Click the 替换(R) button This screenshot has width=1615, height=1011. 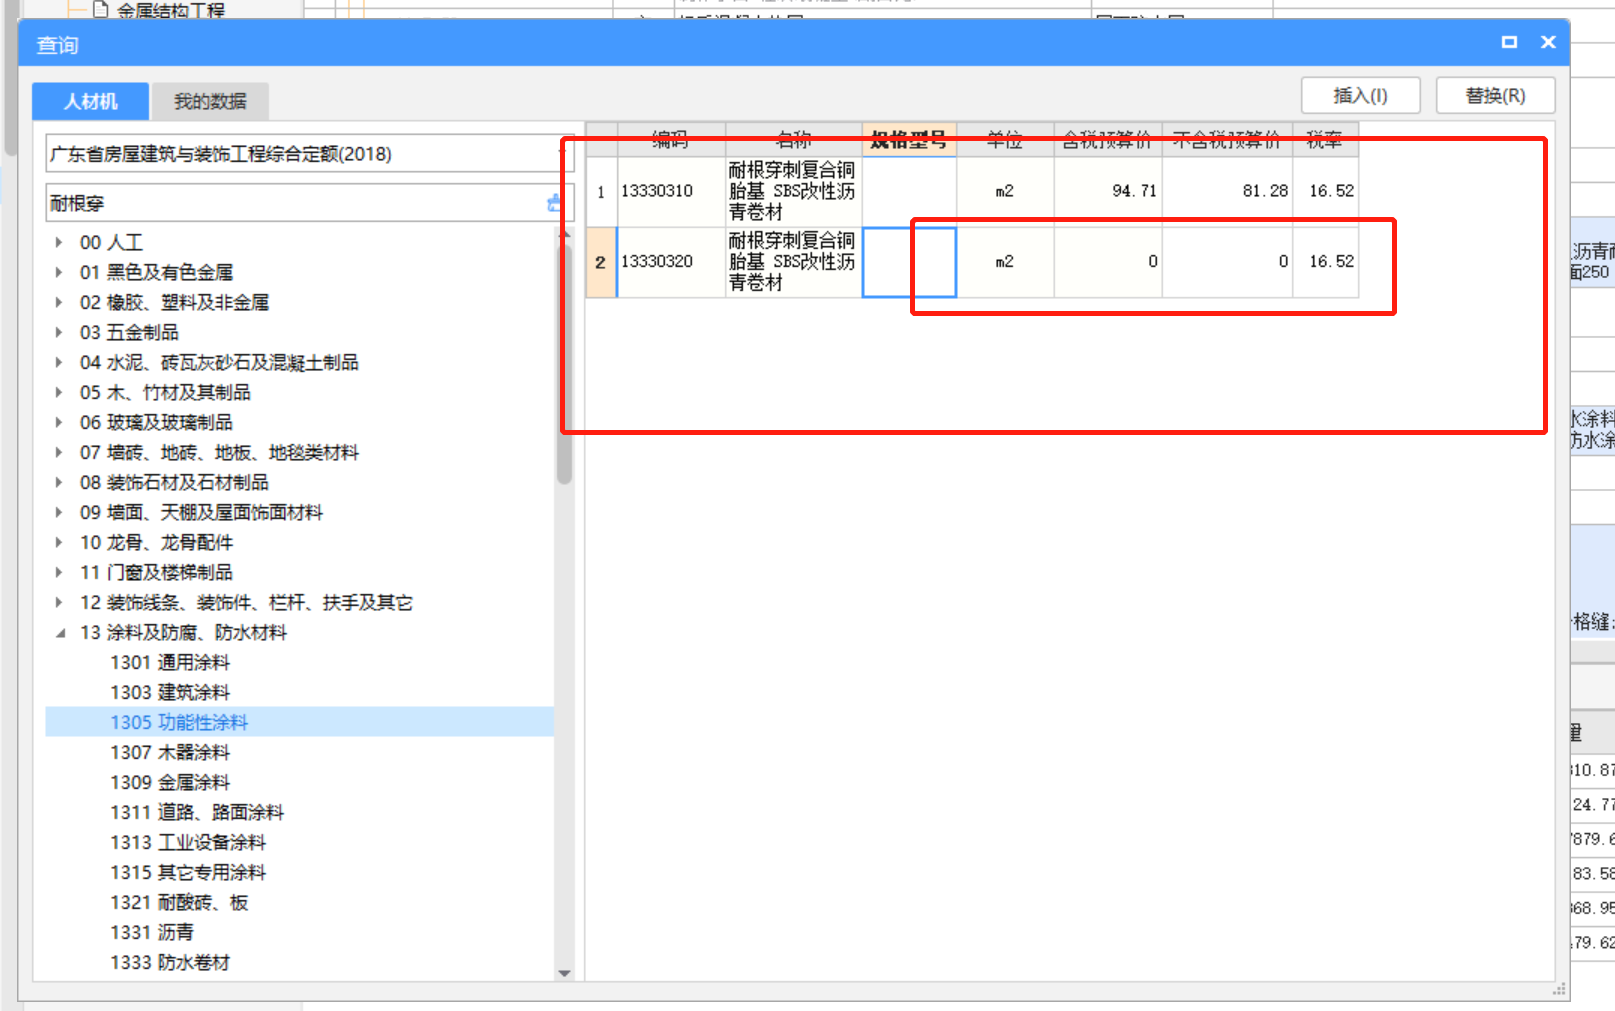pyautogui.click(x=1495, y=96)
